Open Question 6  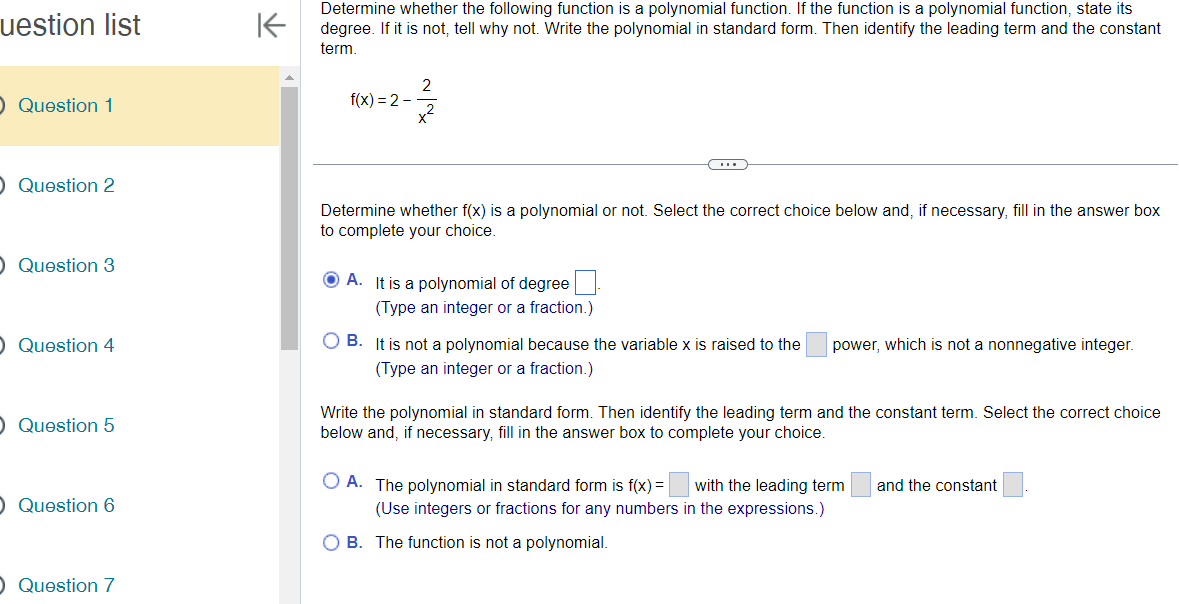(66, 505)
